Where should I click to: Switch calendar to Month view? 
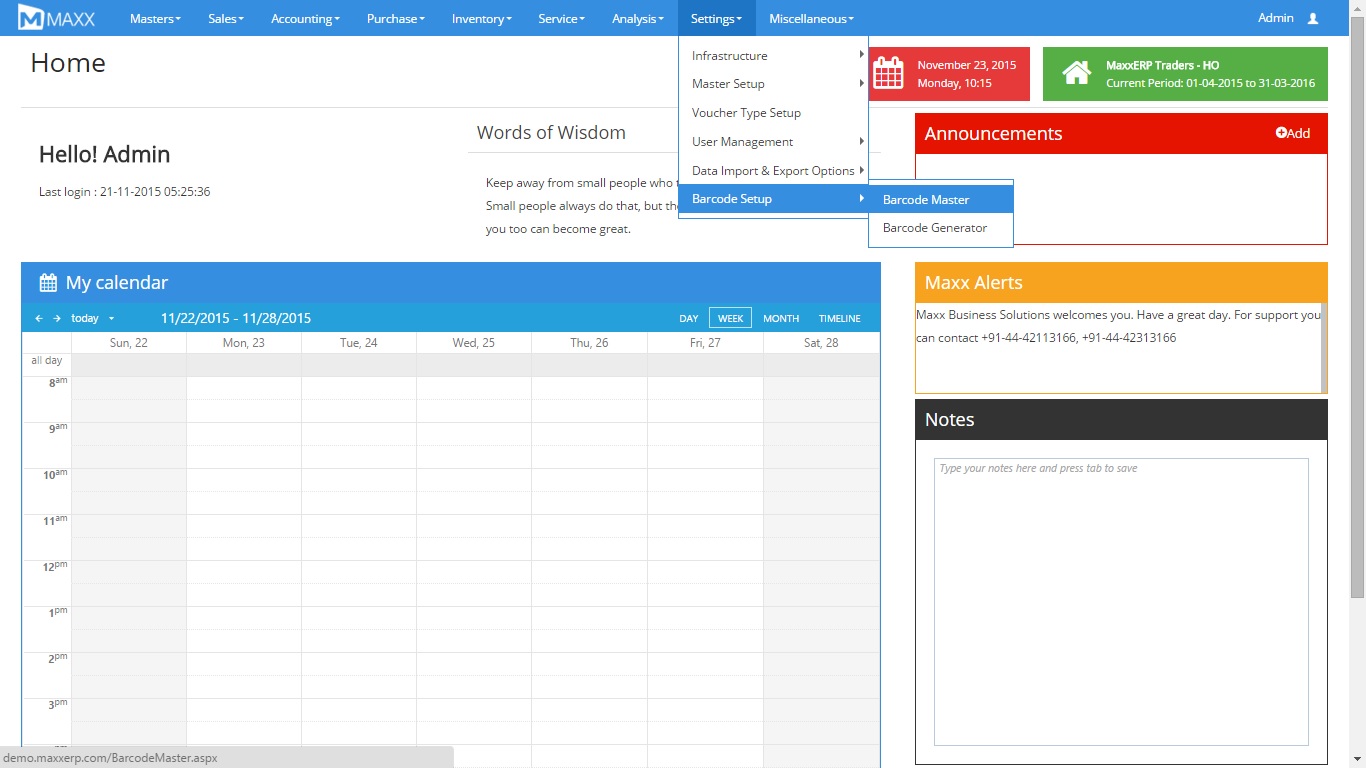click(780, 319)
